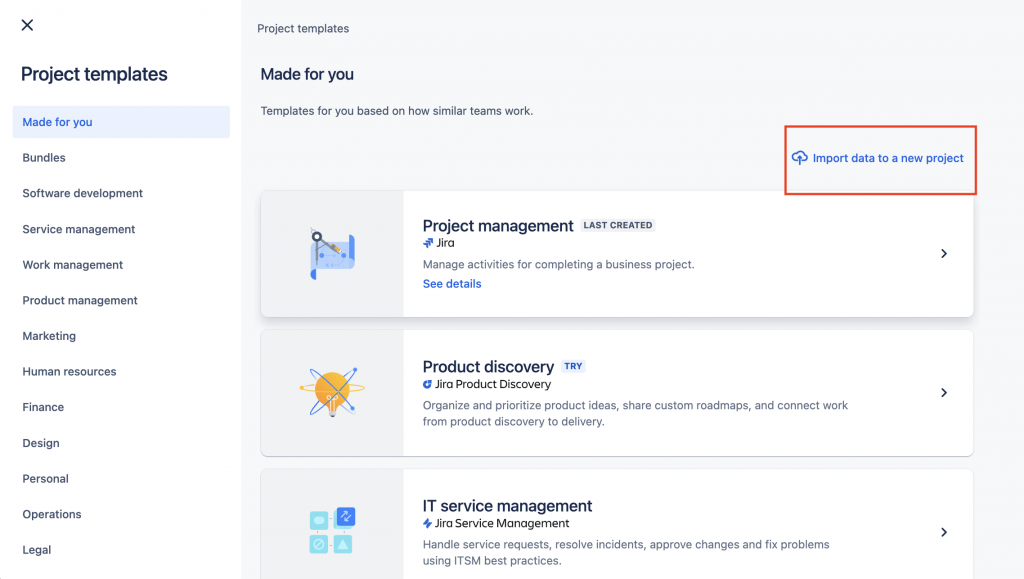This screenshot has height=579, width=1024.
Task: Click 'Templates for you based on' description text
Action: click(396, 111)
